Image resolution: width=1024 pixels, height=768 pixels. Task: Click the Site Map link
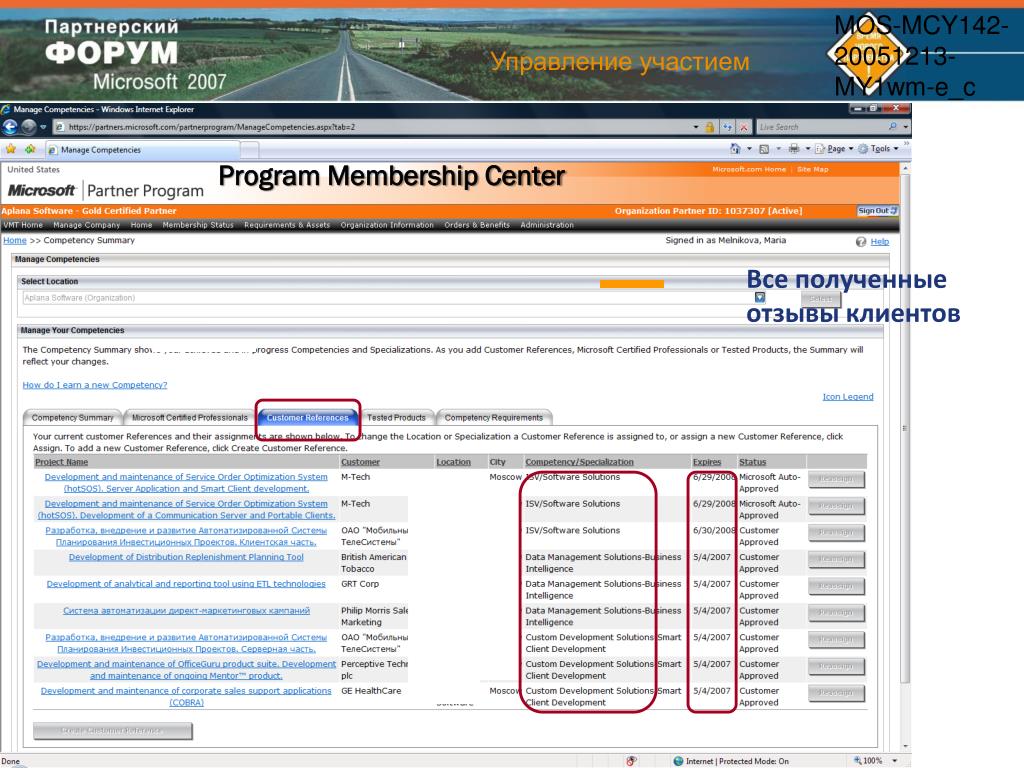coord(812,169)
